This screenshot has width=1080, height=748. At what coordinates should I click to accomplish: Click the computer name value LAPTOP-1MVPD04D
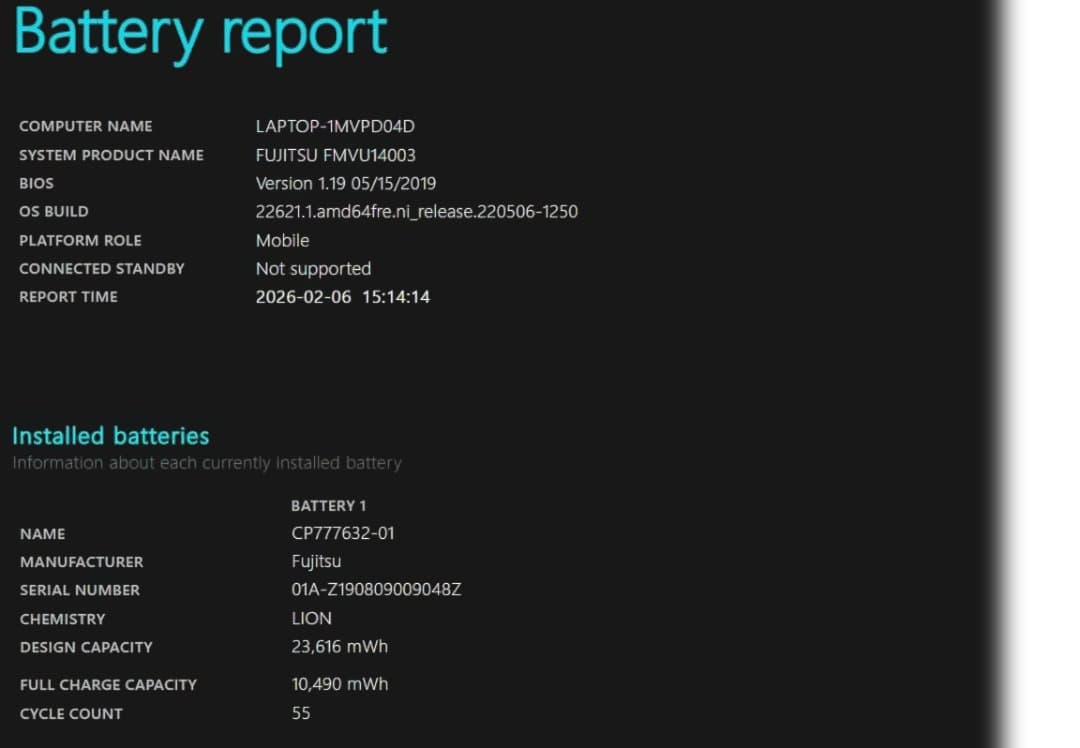(x=334, y=126)
